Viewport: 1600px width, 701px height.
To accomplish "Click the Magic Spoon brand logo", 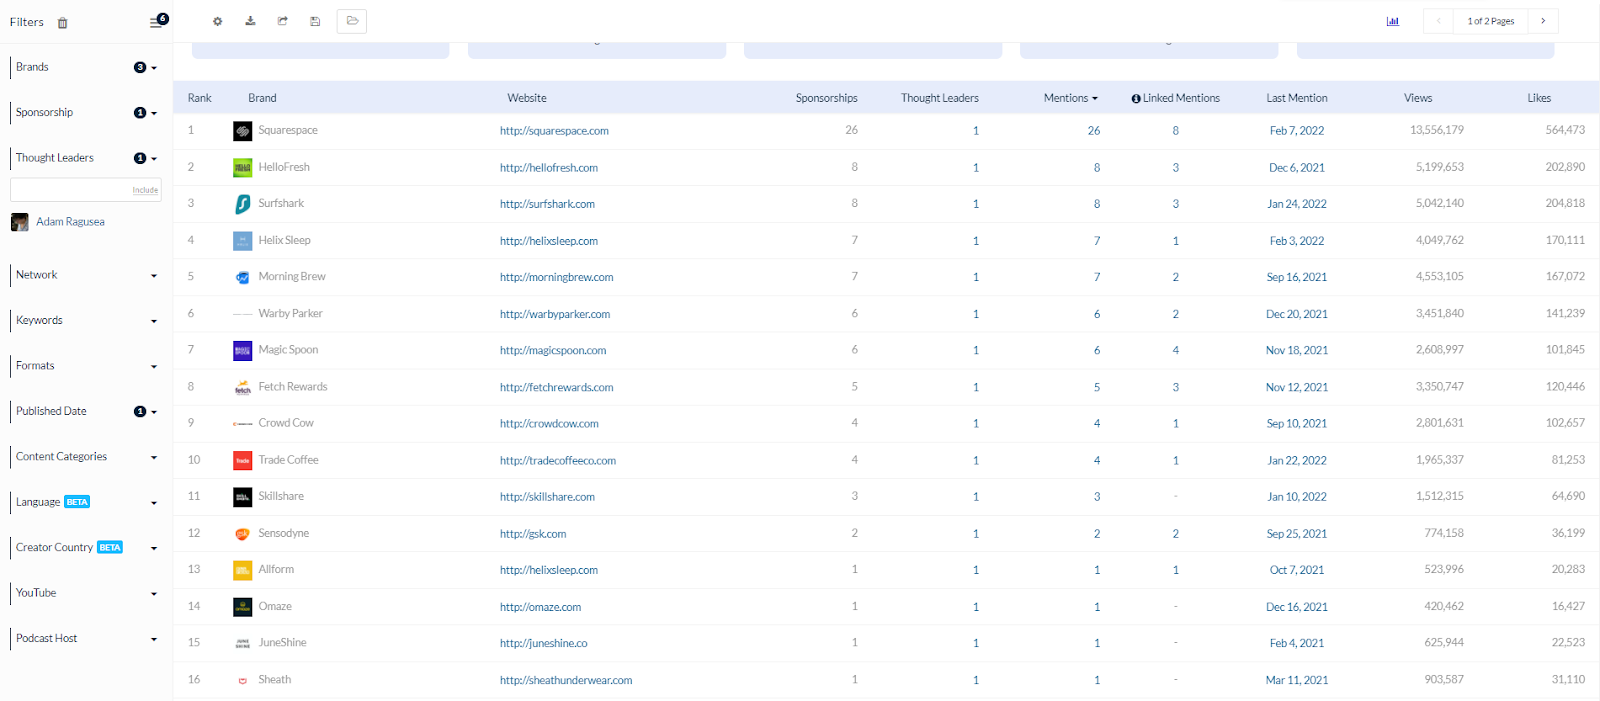I will click(x=242, y=351).
